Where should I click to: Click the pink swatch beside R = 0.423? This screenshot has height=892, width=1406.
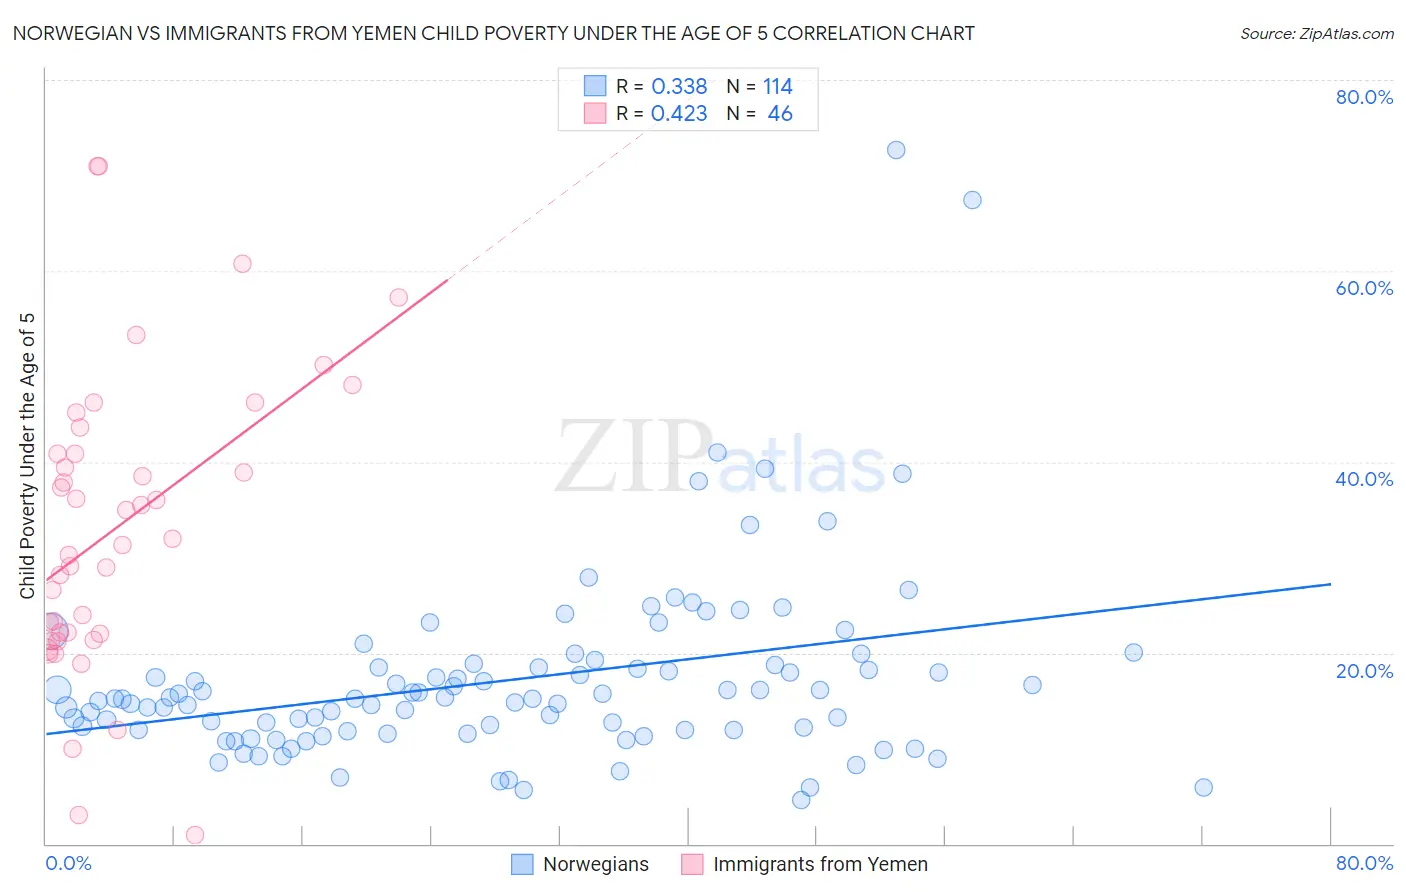[x=595, y=113]
